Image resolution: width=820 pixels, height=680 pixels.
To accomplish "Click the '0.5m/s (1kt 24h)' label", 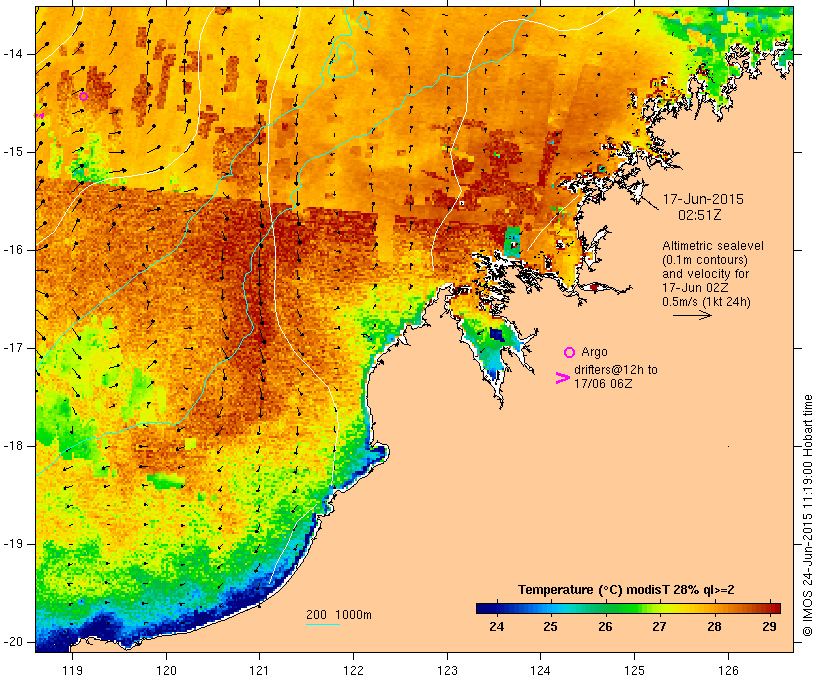I will click(706, 302).
